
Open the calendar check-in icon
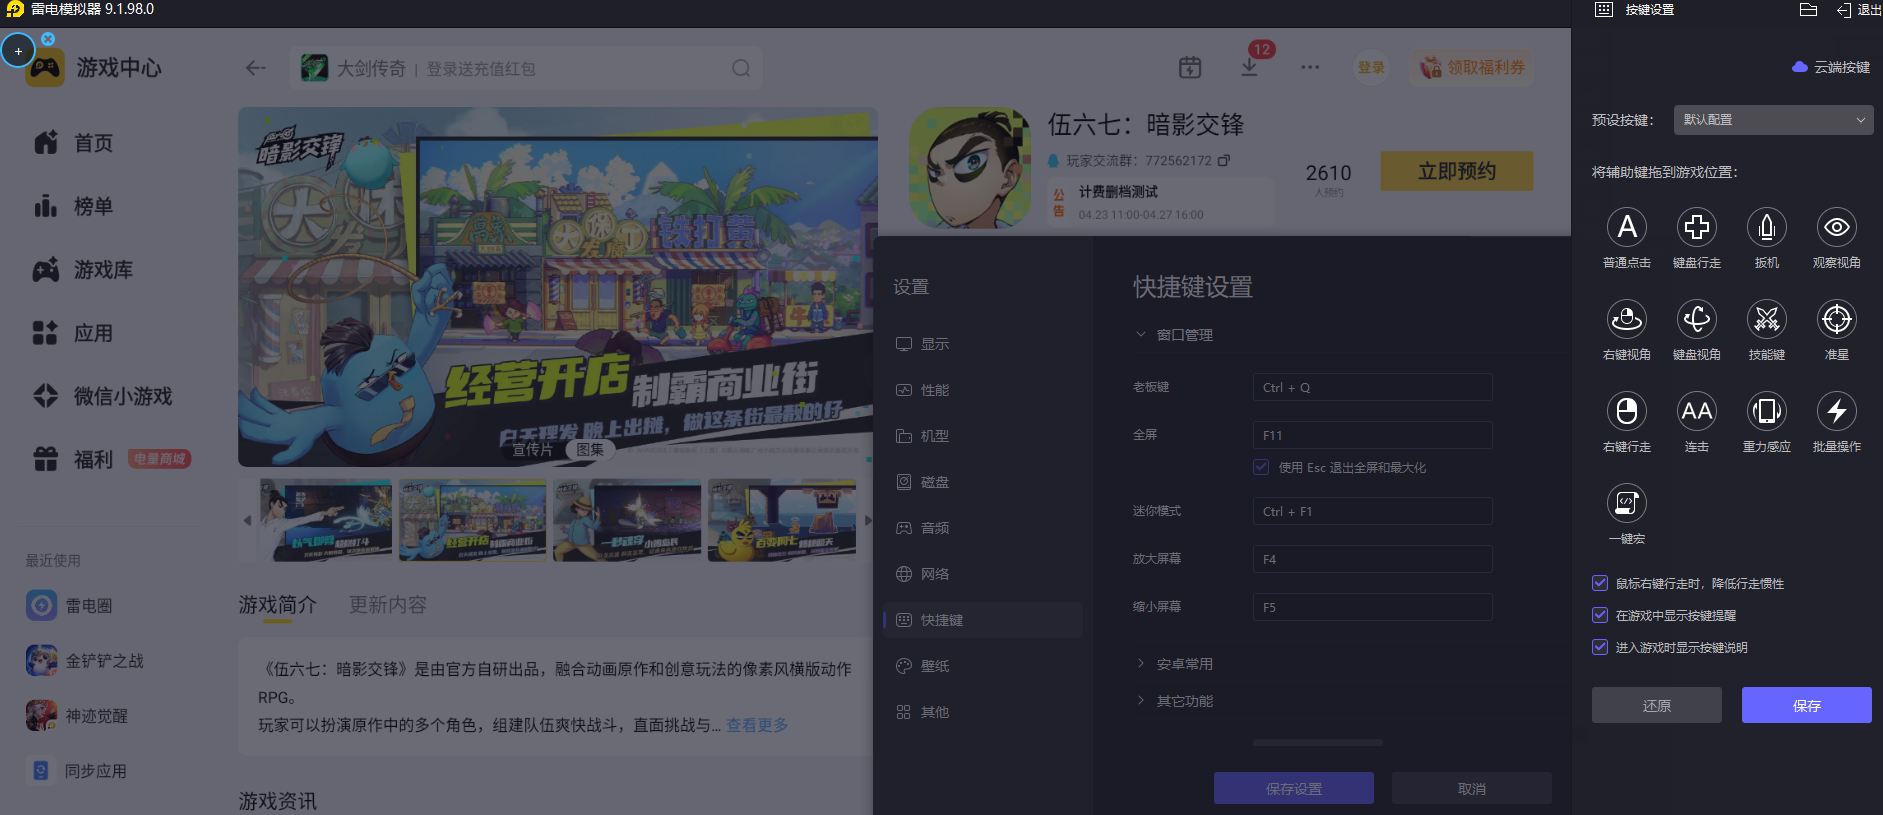[1190, 67]
